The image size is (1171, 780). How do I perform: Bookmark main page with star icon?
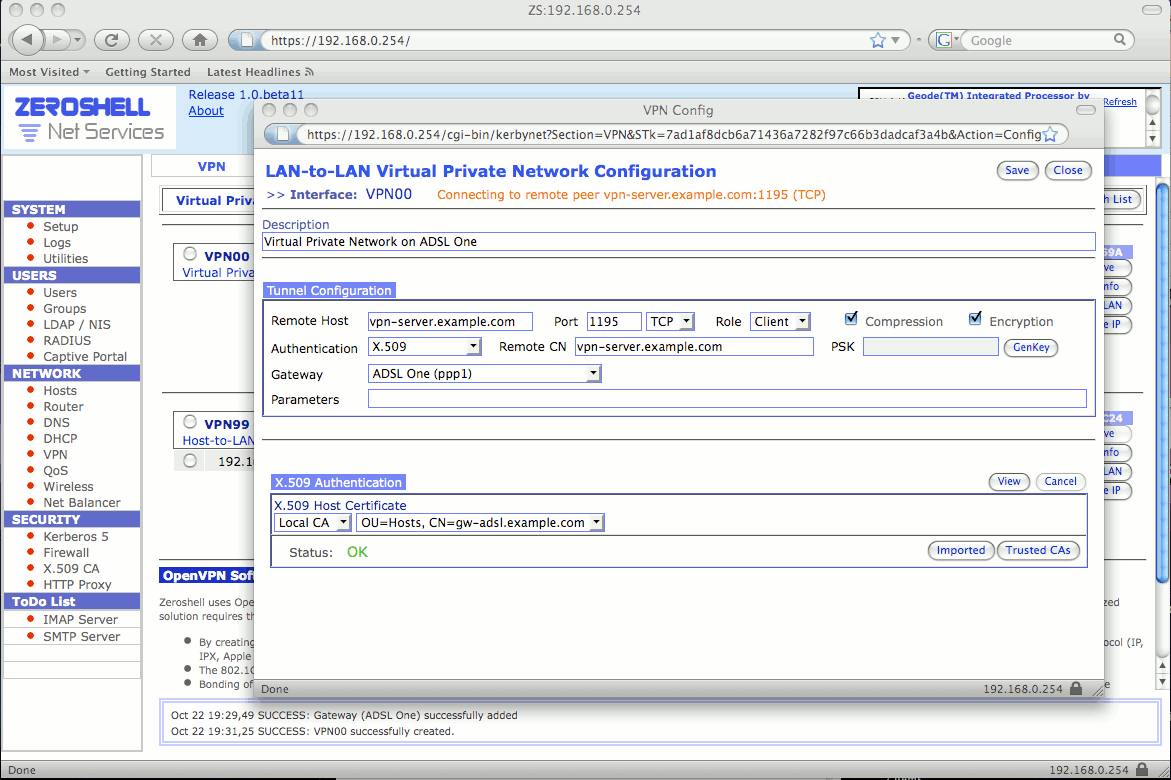[x=878, y=40]
